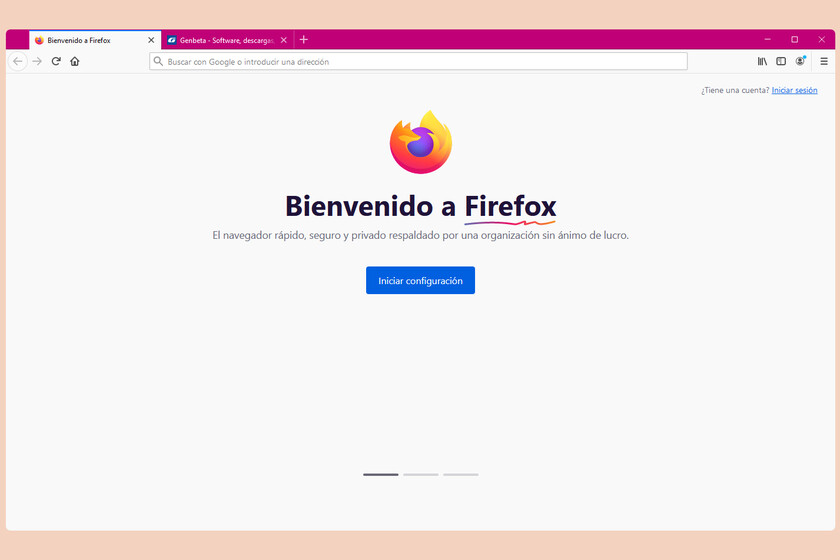Switch to the Genbeta - Software tab
840x560 pixels.
227,40
